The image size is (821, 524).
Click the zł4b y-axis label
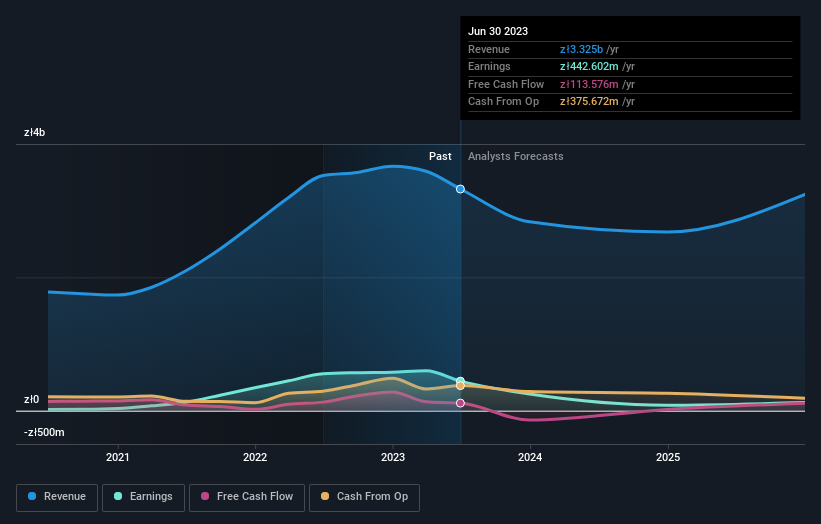coord(35,132)
